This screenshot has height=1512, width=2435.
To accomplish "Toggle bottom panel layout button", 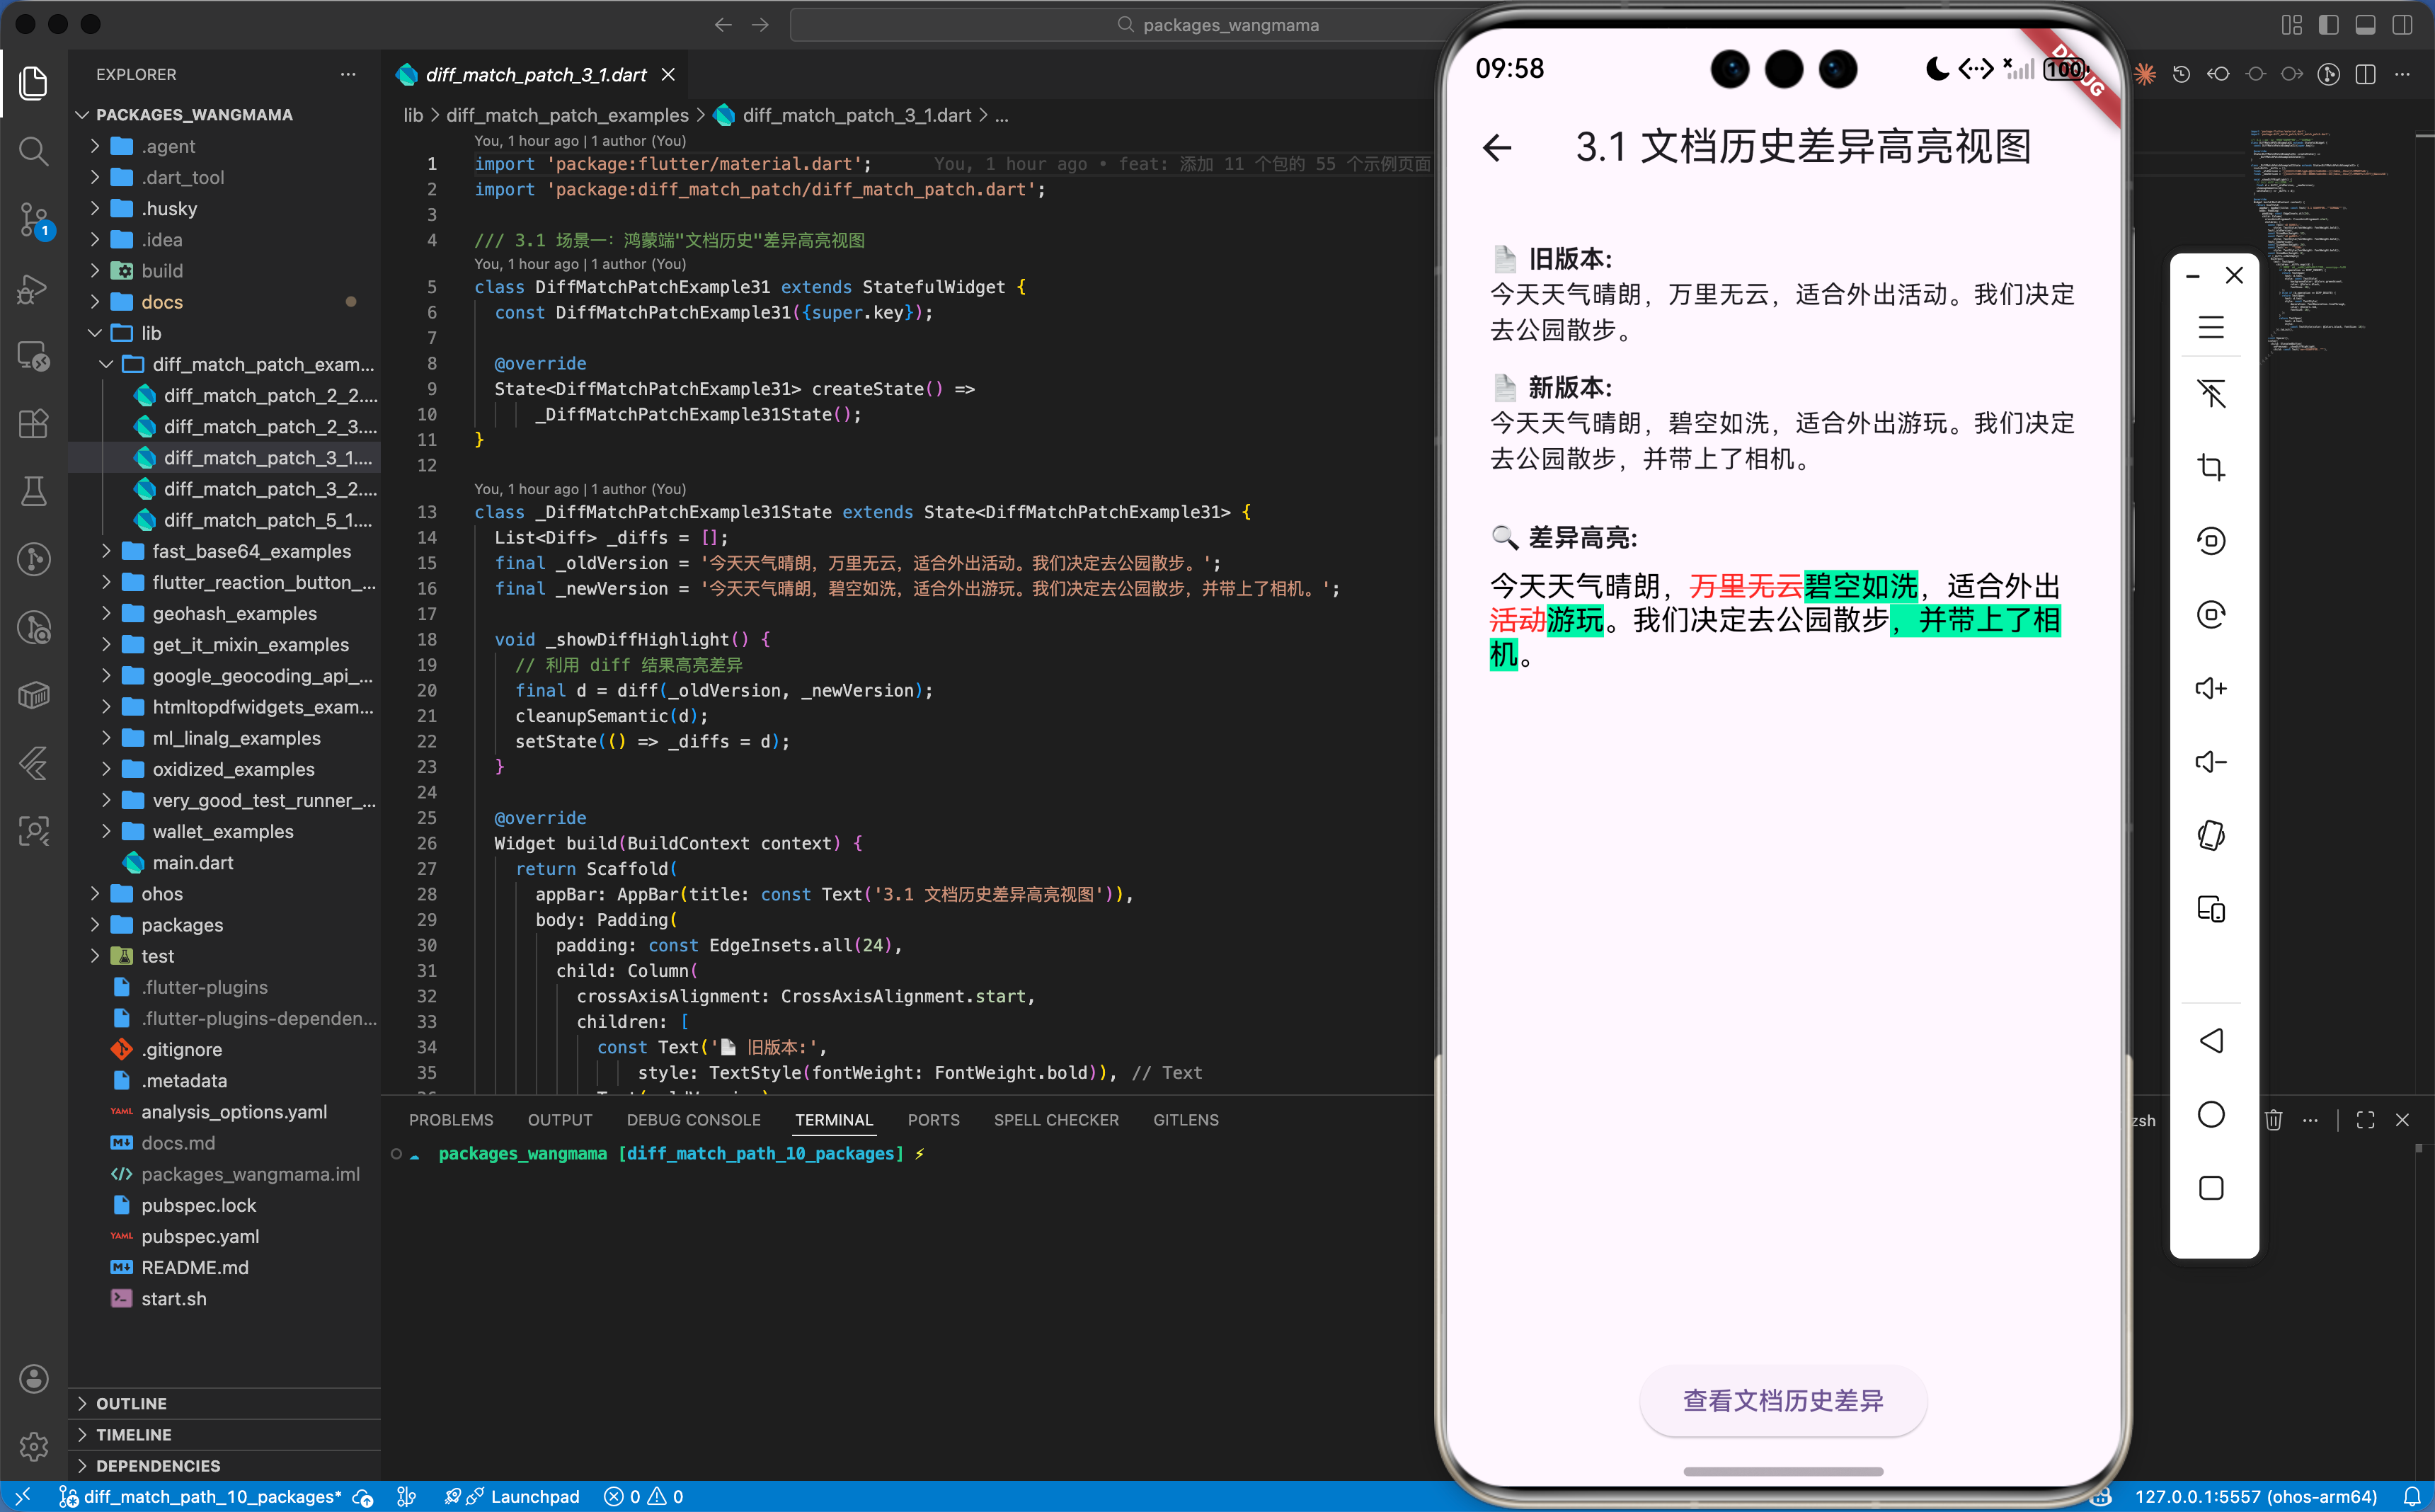I will coord(2365,25).
